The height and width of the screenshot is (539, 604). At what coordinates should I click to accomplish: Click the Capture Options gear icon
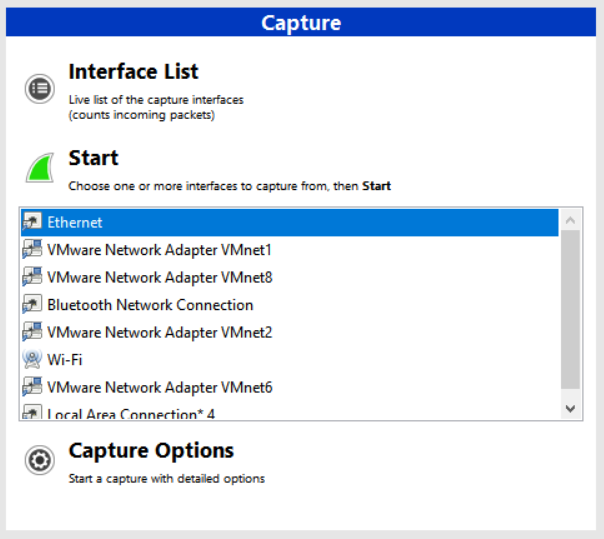(40, 460)
